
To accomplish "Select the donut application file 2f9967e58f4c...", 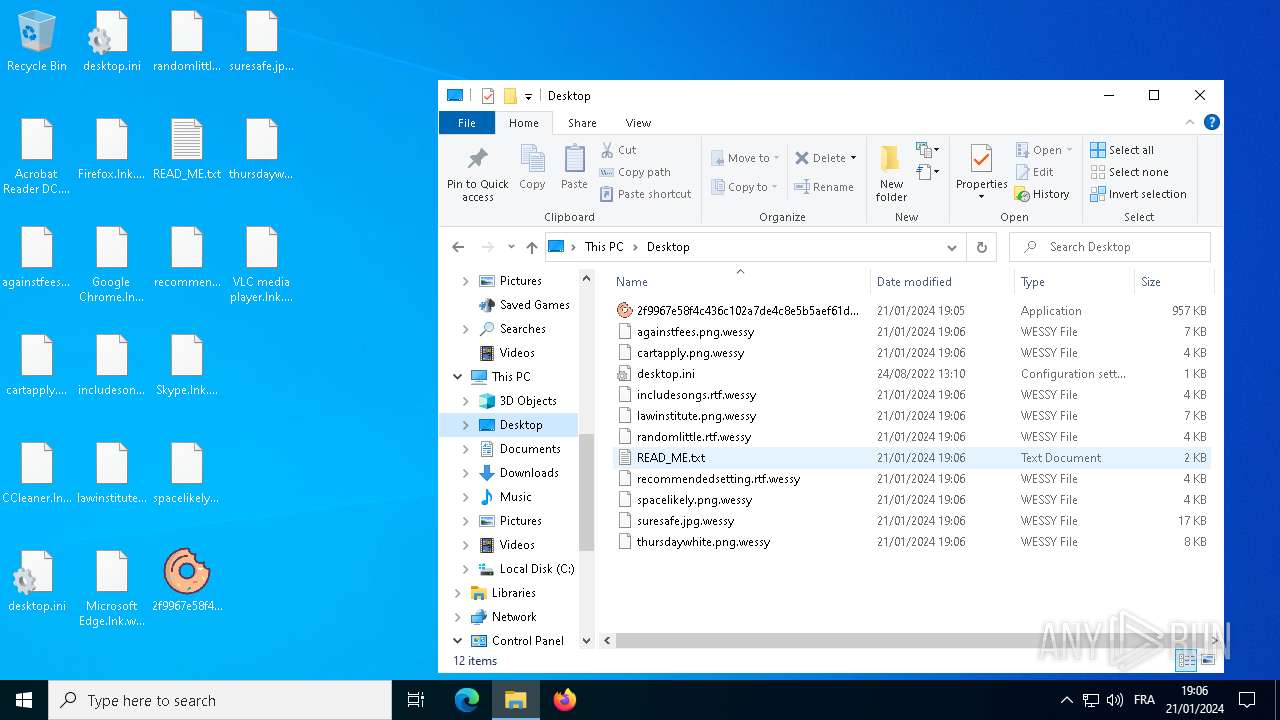I will [x=738, y=311].
